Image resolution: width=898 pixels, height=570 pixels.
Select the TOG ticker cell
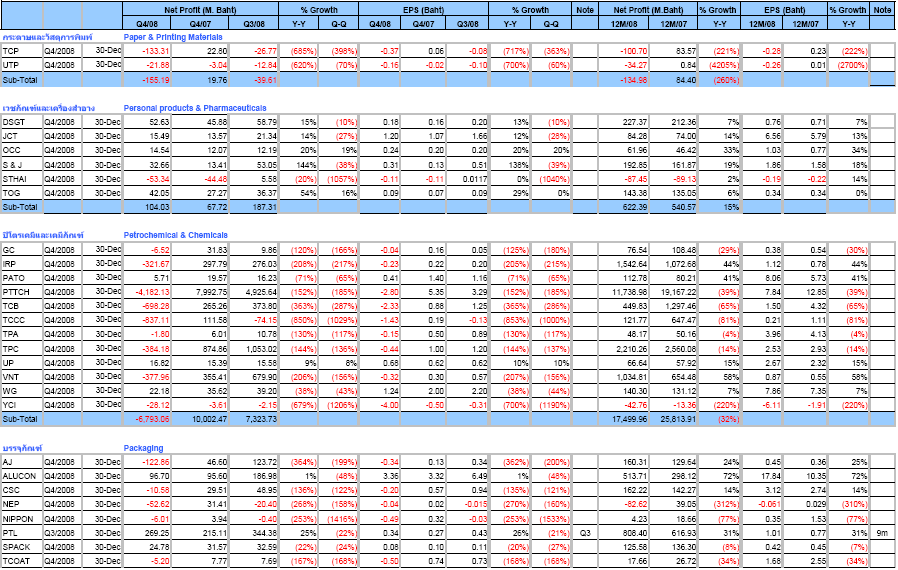click(x=22, y=193)
